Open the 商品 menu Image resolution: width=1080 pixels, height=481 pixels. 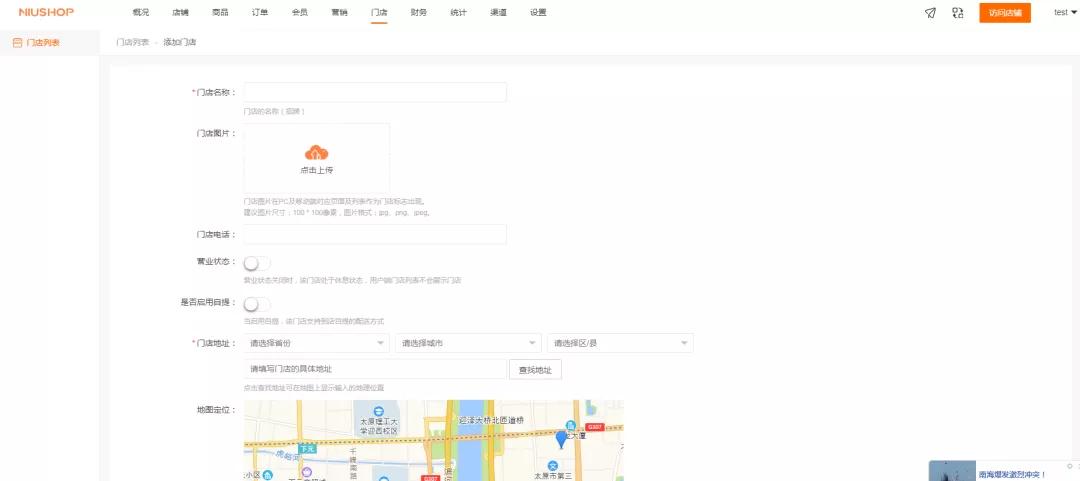click(220, 12)
